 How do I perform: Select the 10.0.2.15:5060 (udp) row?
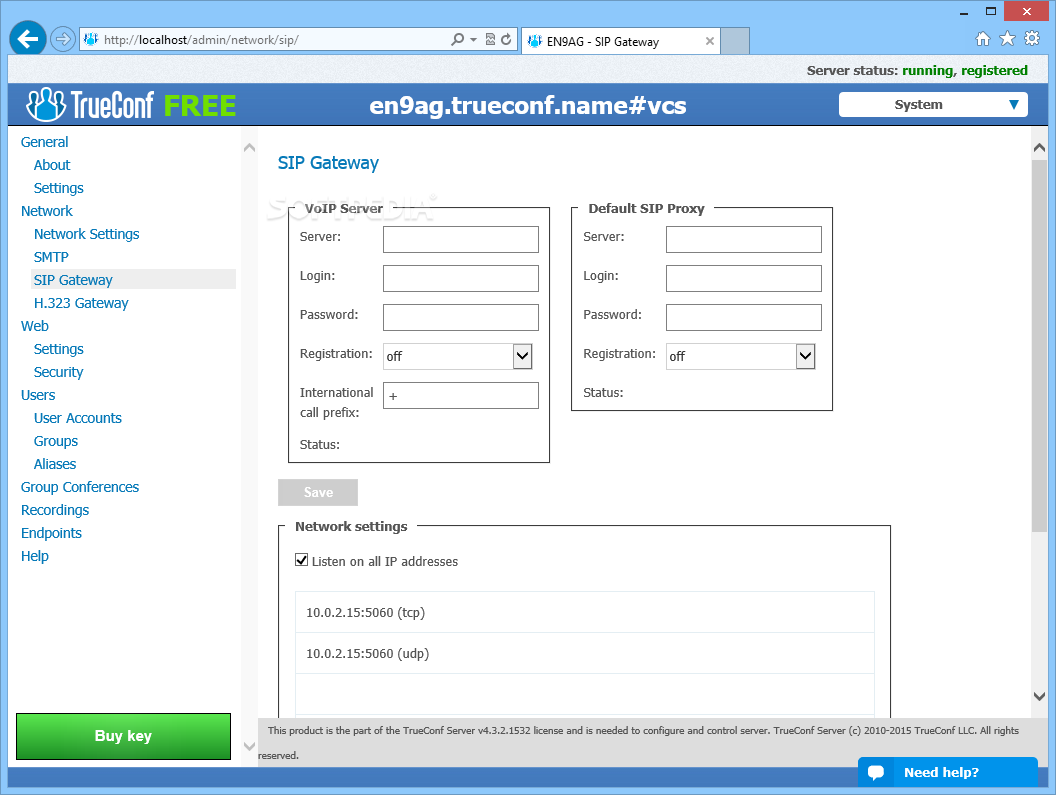pos(585,654)
